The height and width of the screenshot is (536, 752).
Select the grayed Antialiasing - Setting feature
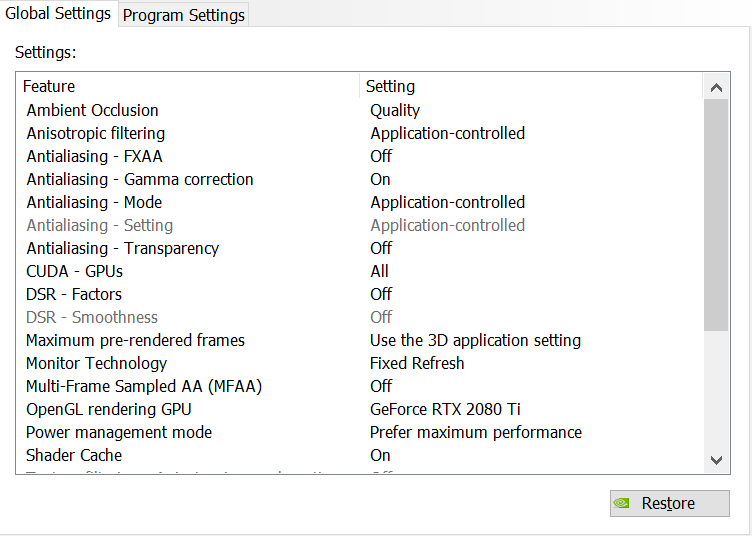[100, 225]
